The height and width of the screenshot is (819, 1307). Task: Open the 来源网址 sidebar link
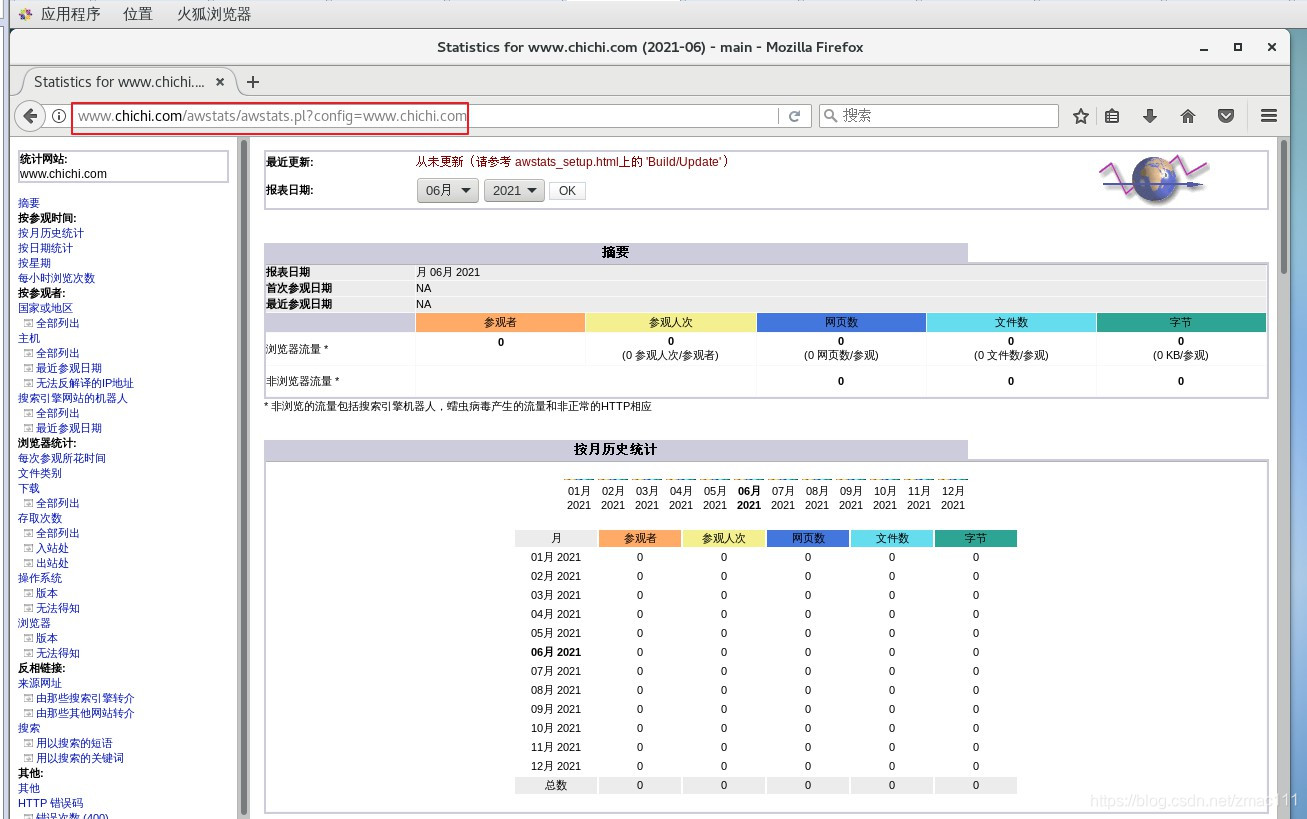point(40,683)
